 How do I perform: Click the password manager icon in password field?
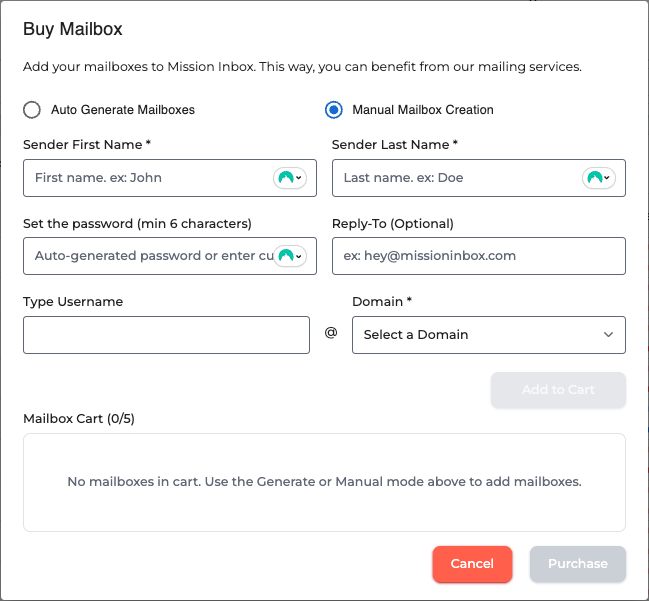(289, 256)
